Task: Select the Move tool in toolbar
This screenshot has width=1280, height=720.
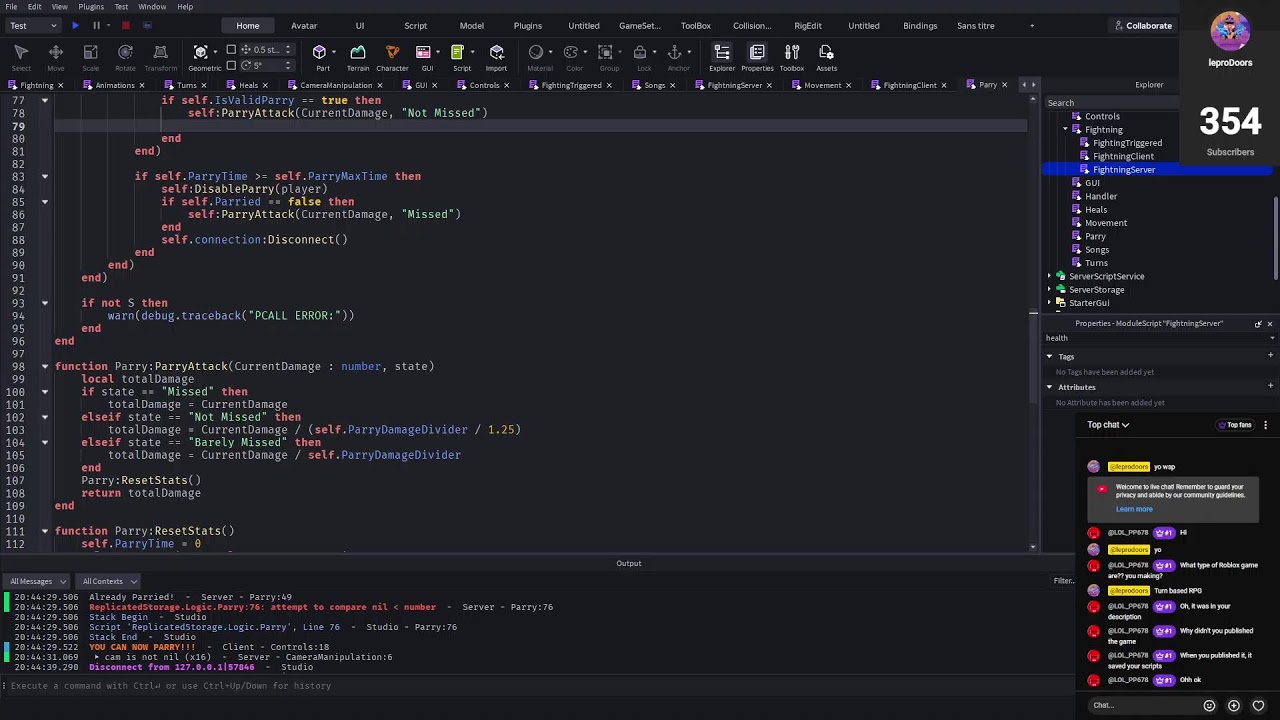Action: tap(56, 56)
